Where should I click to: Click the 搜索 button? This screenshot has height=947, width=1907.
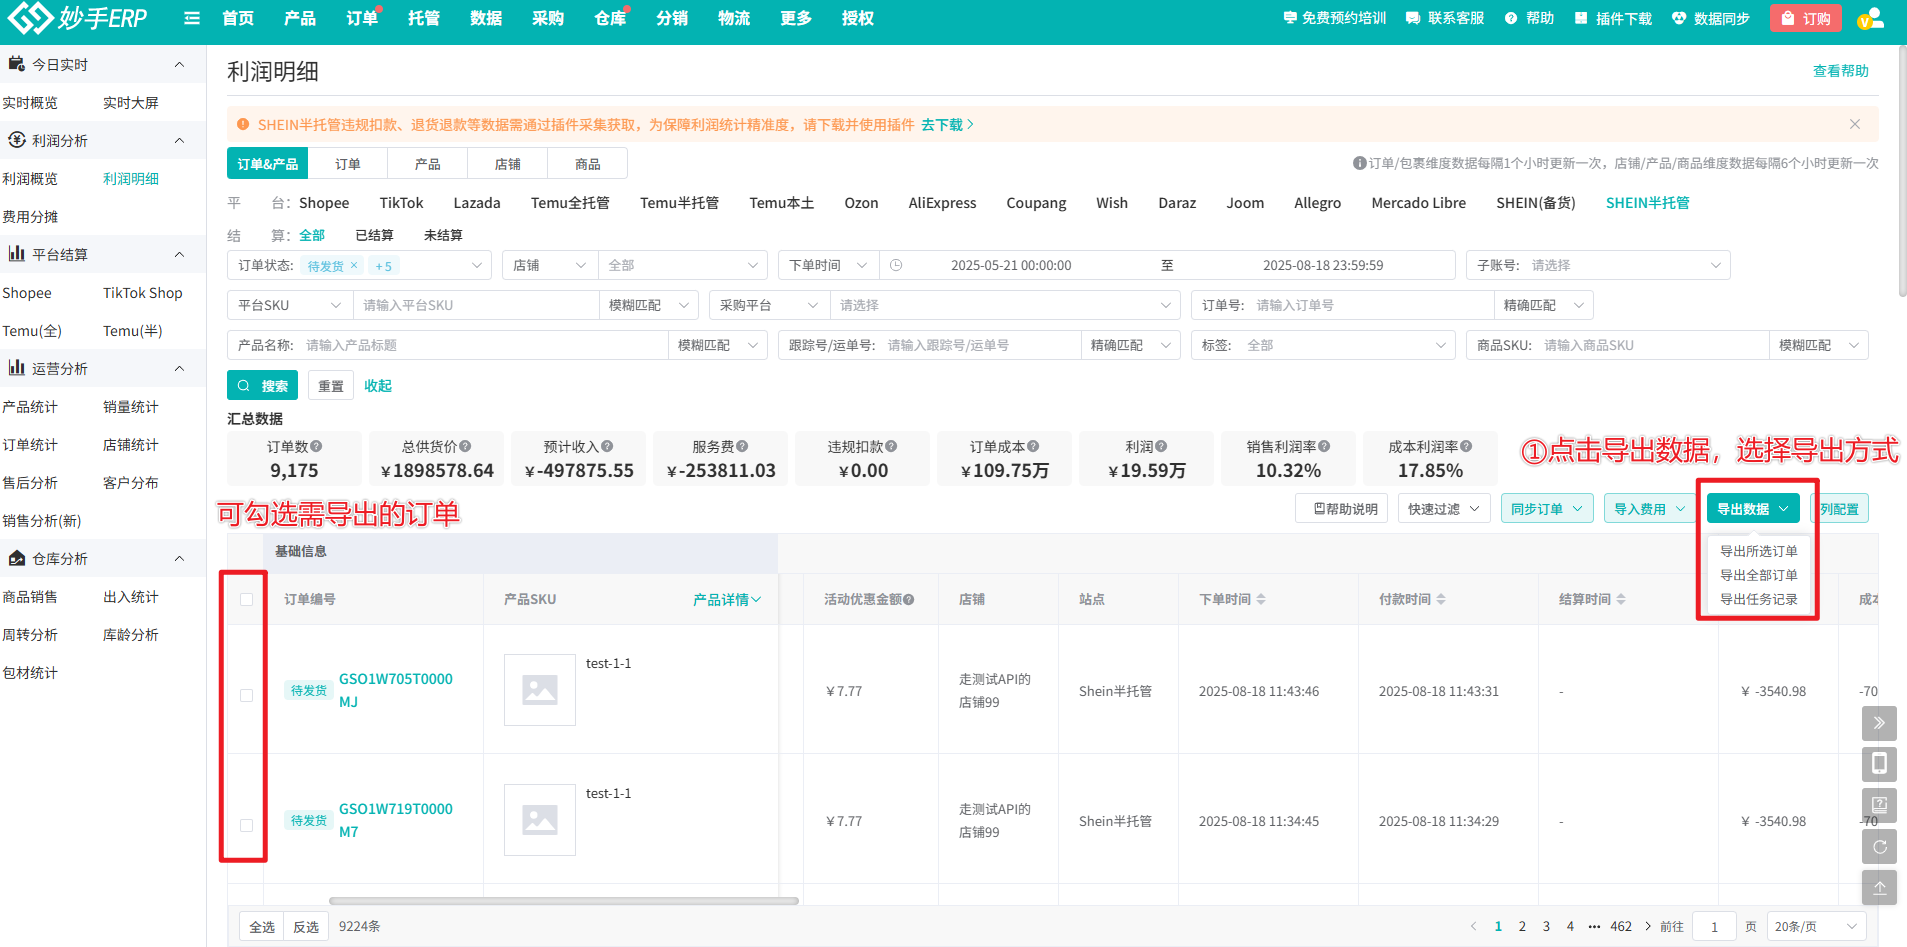(263, 385)
